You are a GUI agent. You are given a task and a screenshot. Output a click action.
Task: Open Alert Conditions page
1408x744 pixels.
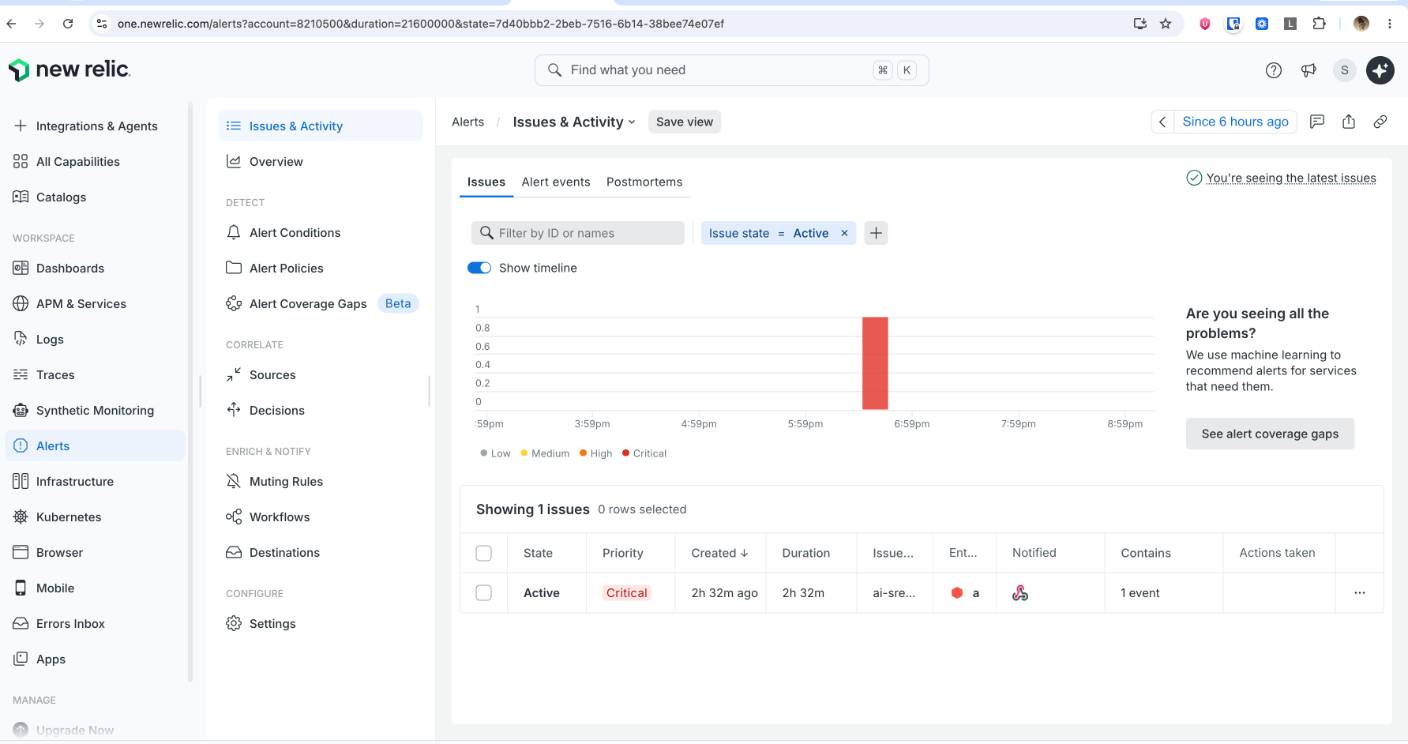[x=320, y=233]
